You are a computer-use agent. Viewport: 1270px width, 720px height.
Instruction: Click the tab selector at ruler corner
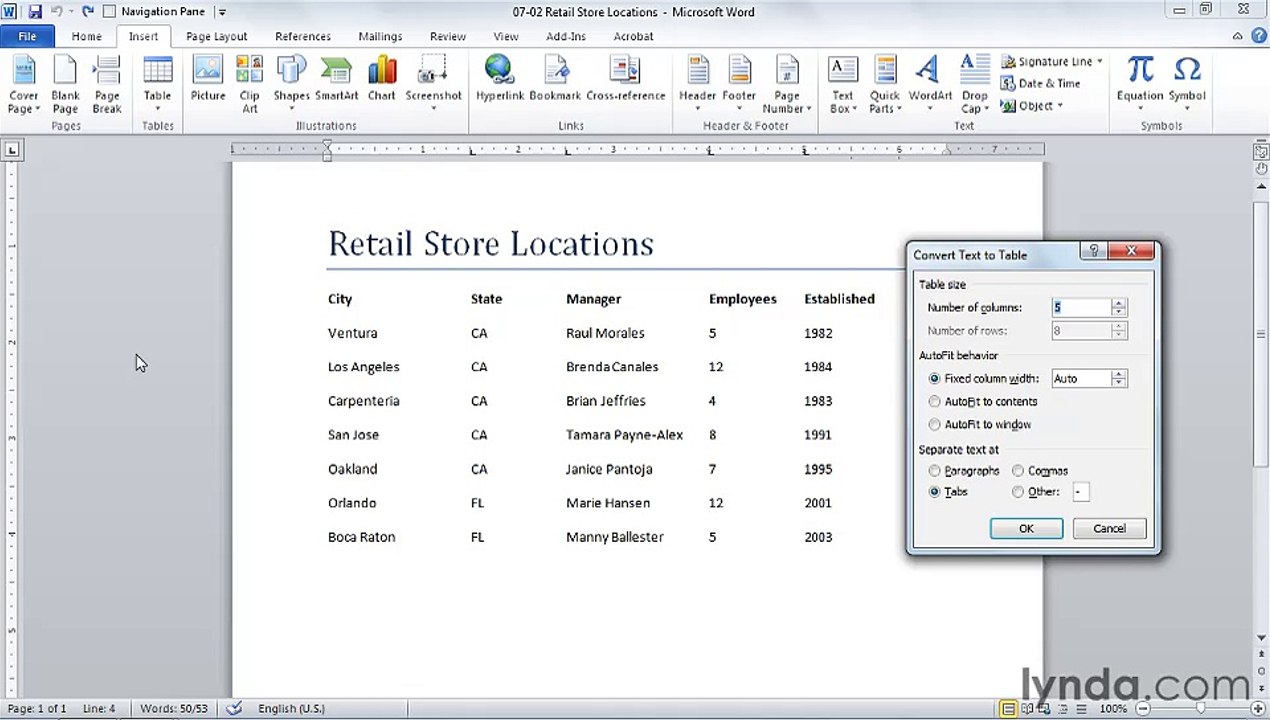(12, 150)
